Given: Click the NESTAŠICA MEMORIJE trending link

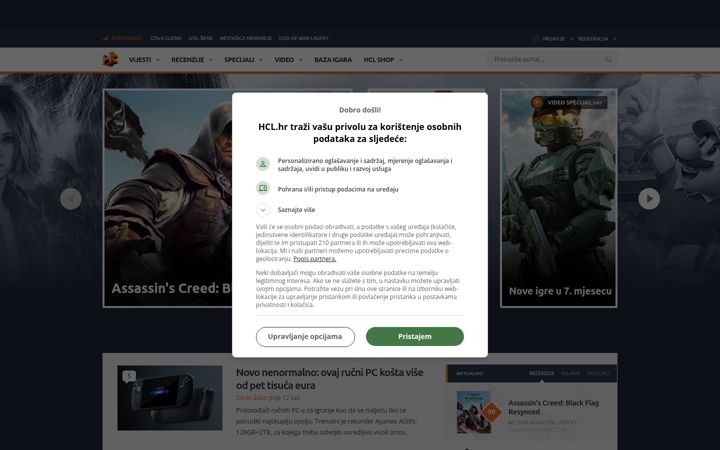Looking at the screenshot, I should tap(246, 38).
